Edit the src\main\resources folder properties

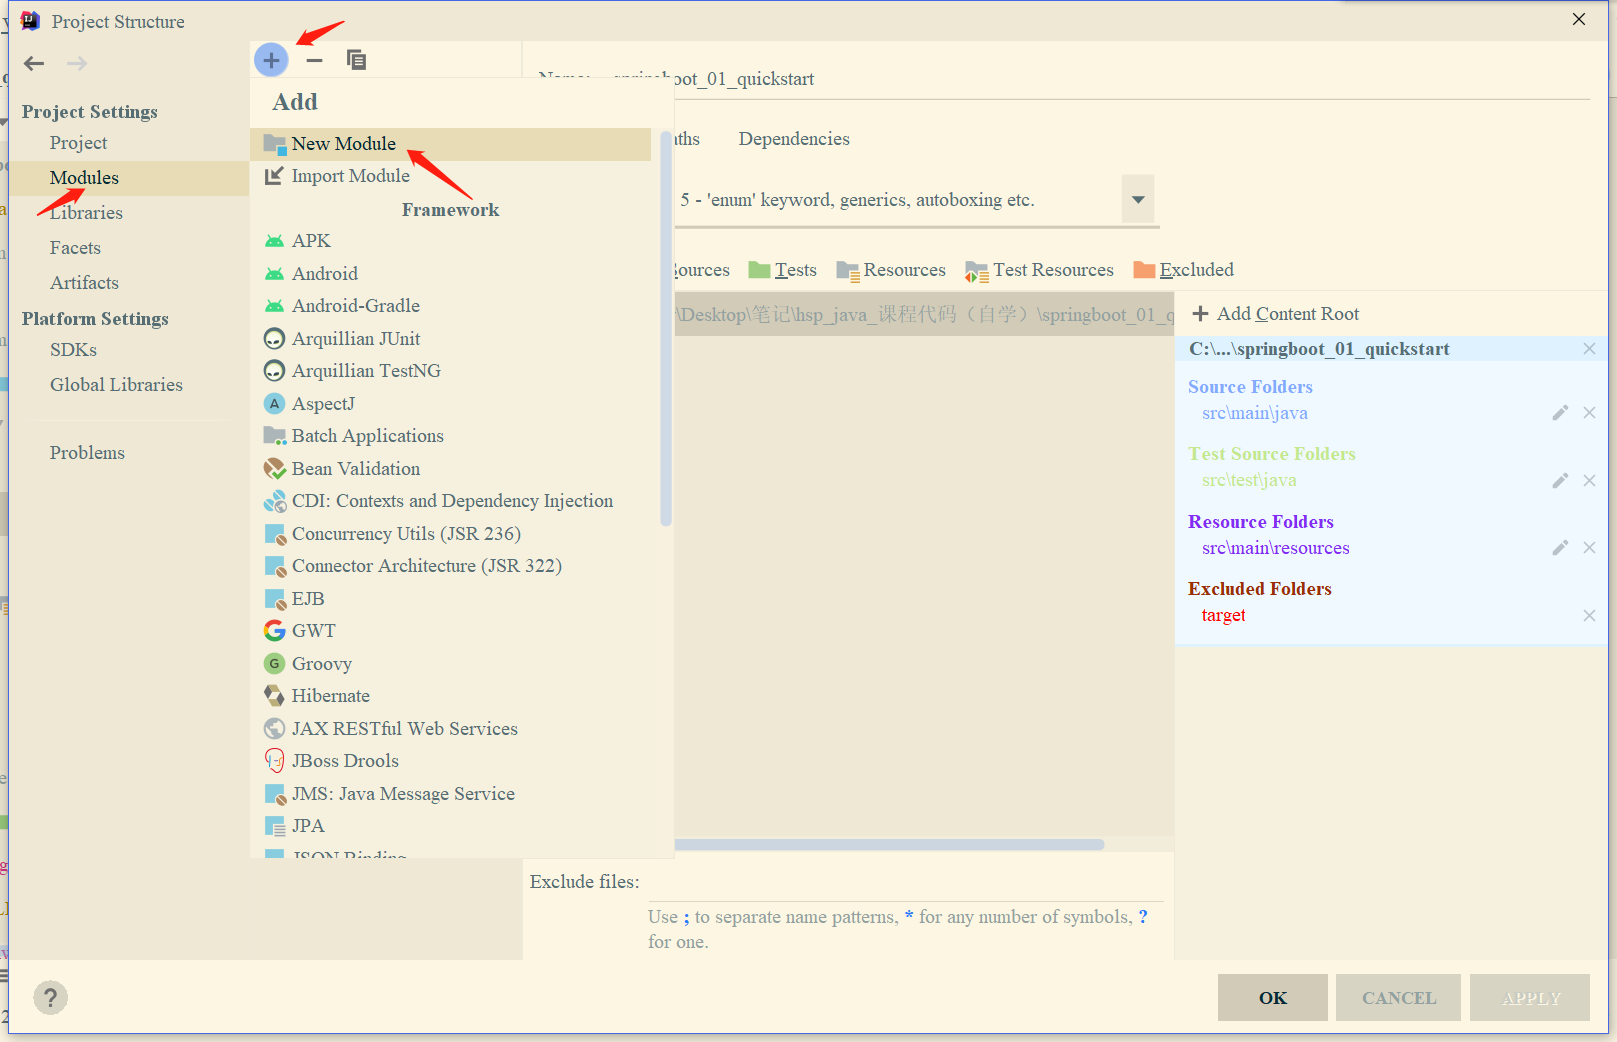tap(1560, 548)
